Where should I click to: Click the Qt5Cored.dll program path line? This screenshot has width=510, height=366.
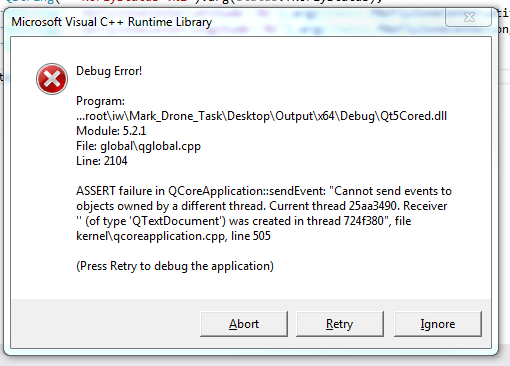click(x=261, y=116)
